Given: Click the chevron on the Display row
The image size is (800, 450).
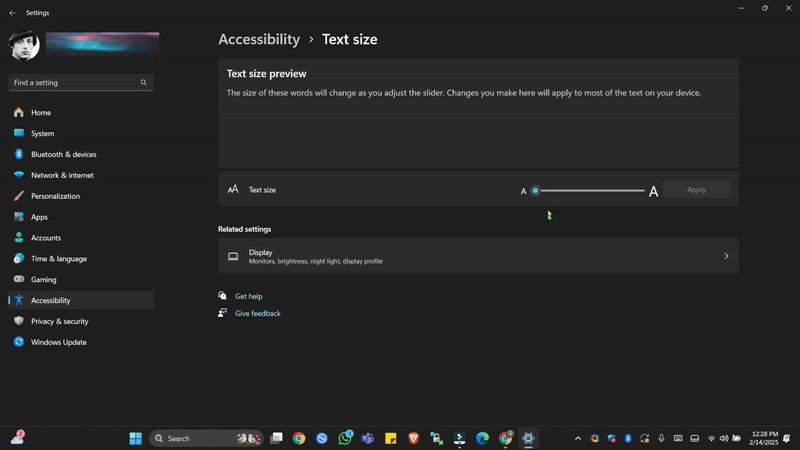Looking at the screenshot, I should (x=727, y=256).
